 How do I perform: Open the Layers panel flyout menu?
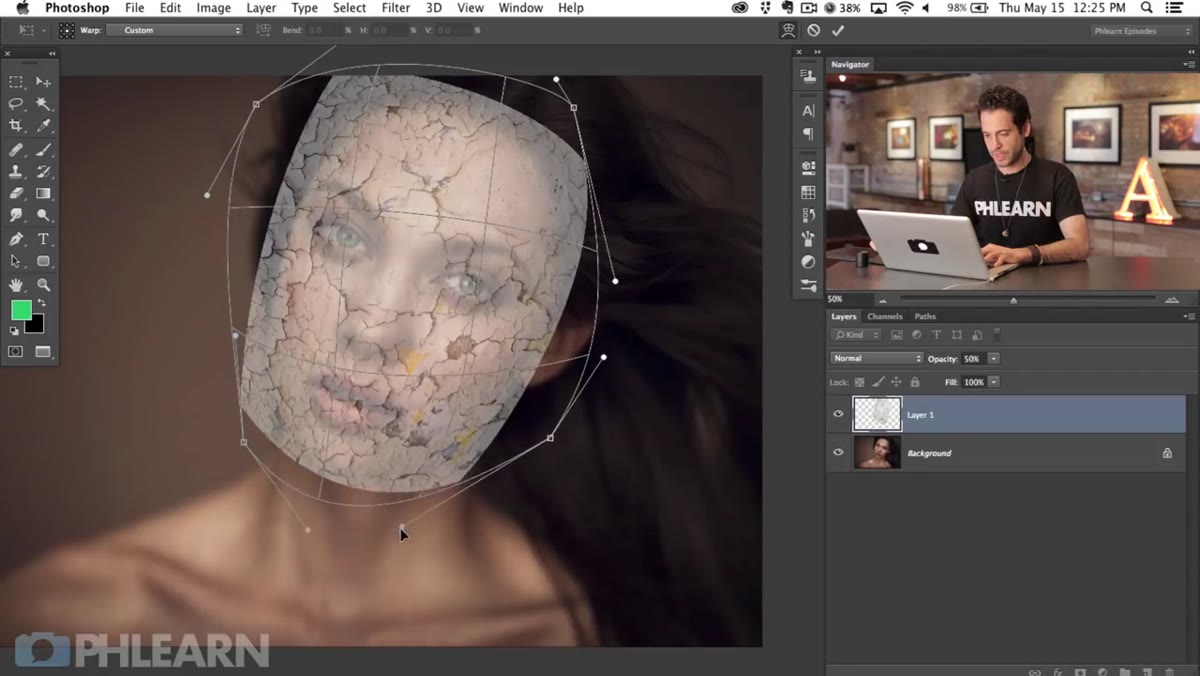[1188, 317]
